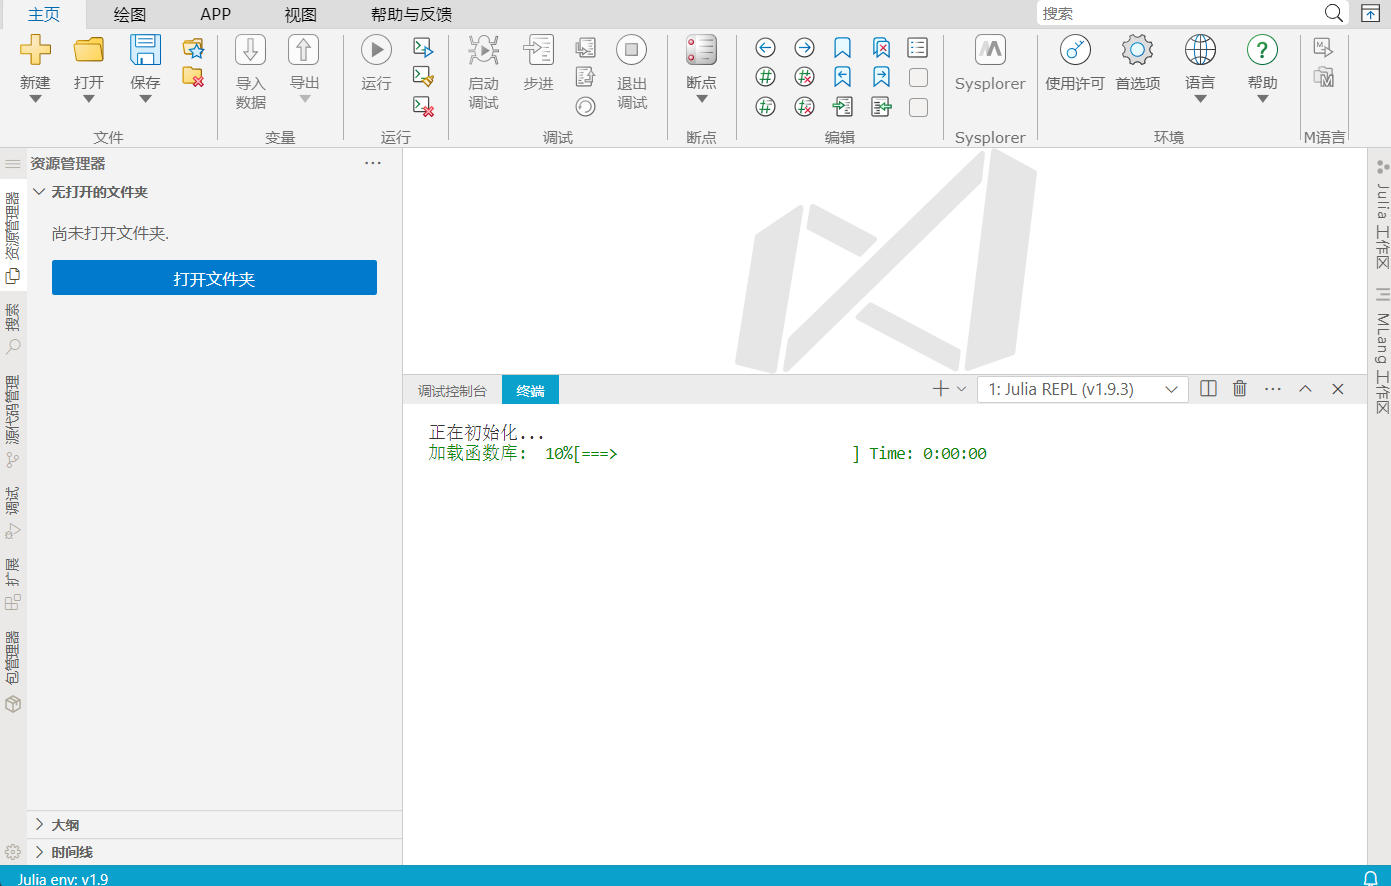Click the 打开文件夹 button
This screenshot has width=1391, height=886.
214,278
